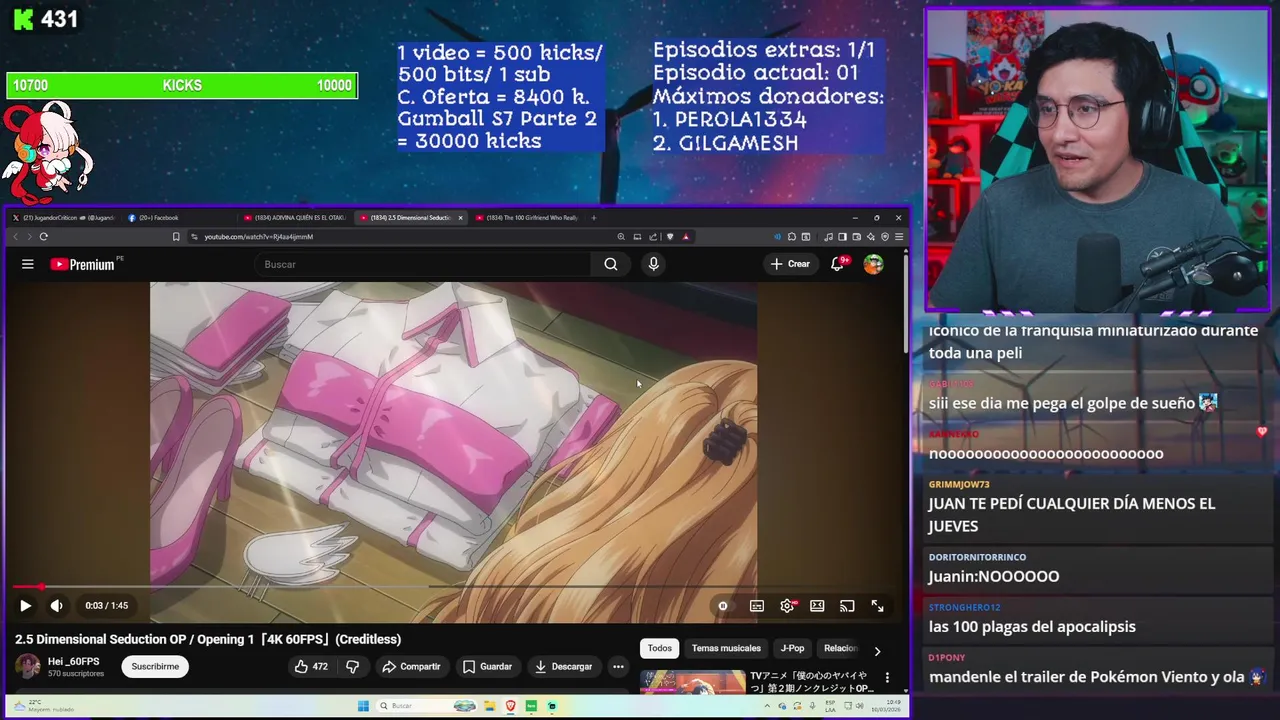The image size is (1280, 720).
Task: Bookmark the page with the bookmark icon
Action: 176,237
